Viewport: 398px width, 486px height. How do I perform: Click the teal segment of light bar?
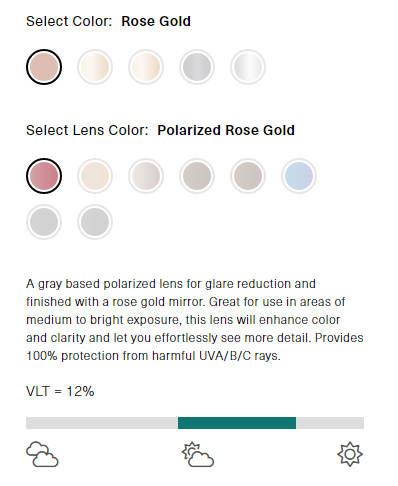[237, 423]
